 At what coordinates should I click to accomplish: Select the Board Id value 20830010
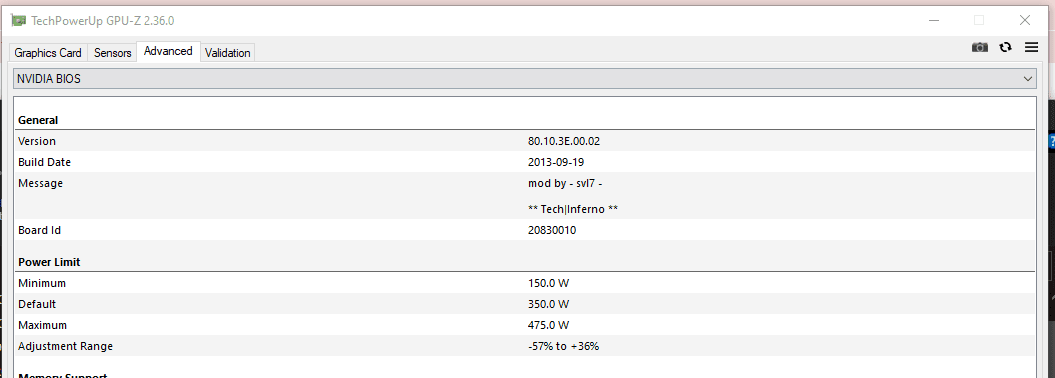(x=552, y=230)
